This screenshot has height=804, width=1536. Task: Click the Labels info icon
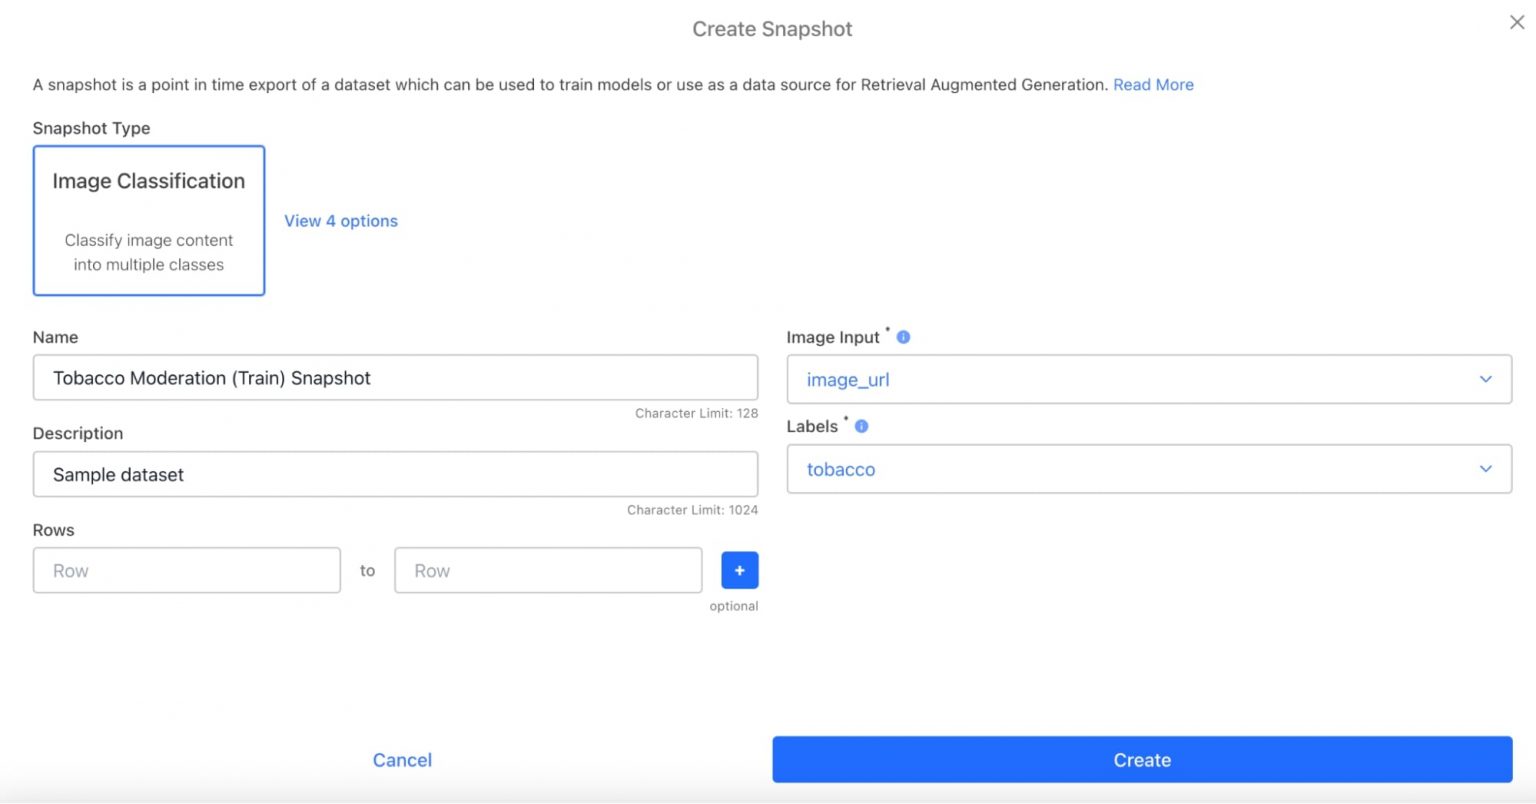861,425
